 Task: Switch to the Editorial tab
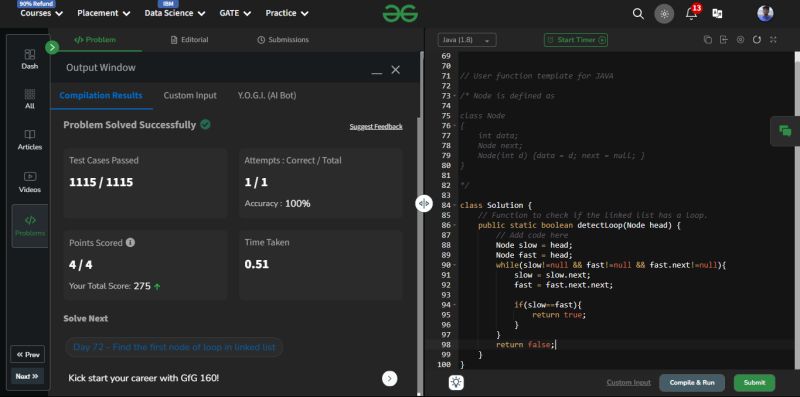click(189, 39)
